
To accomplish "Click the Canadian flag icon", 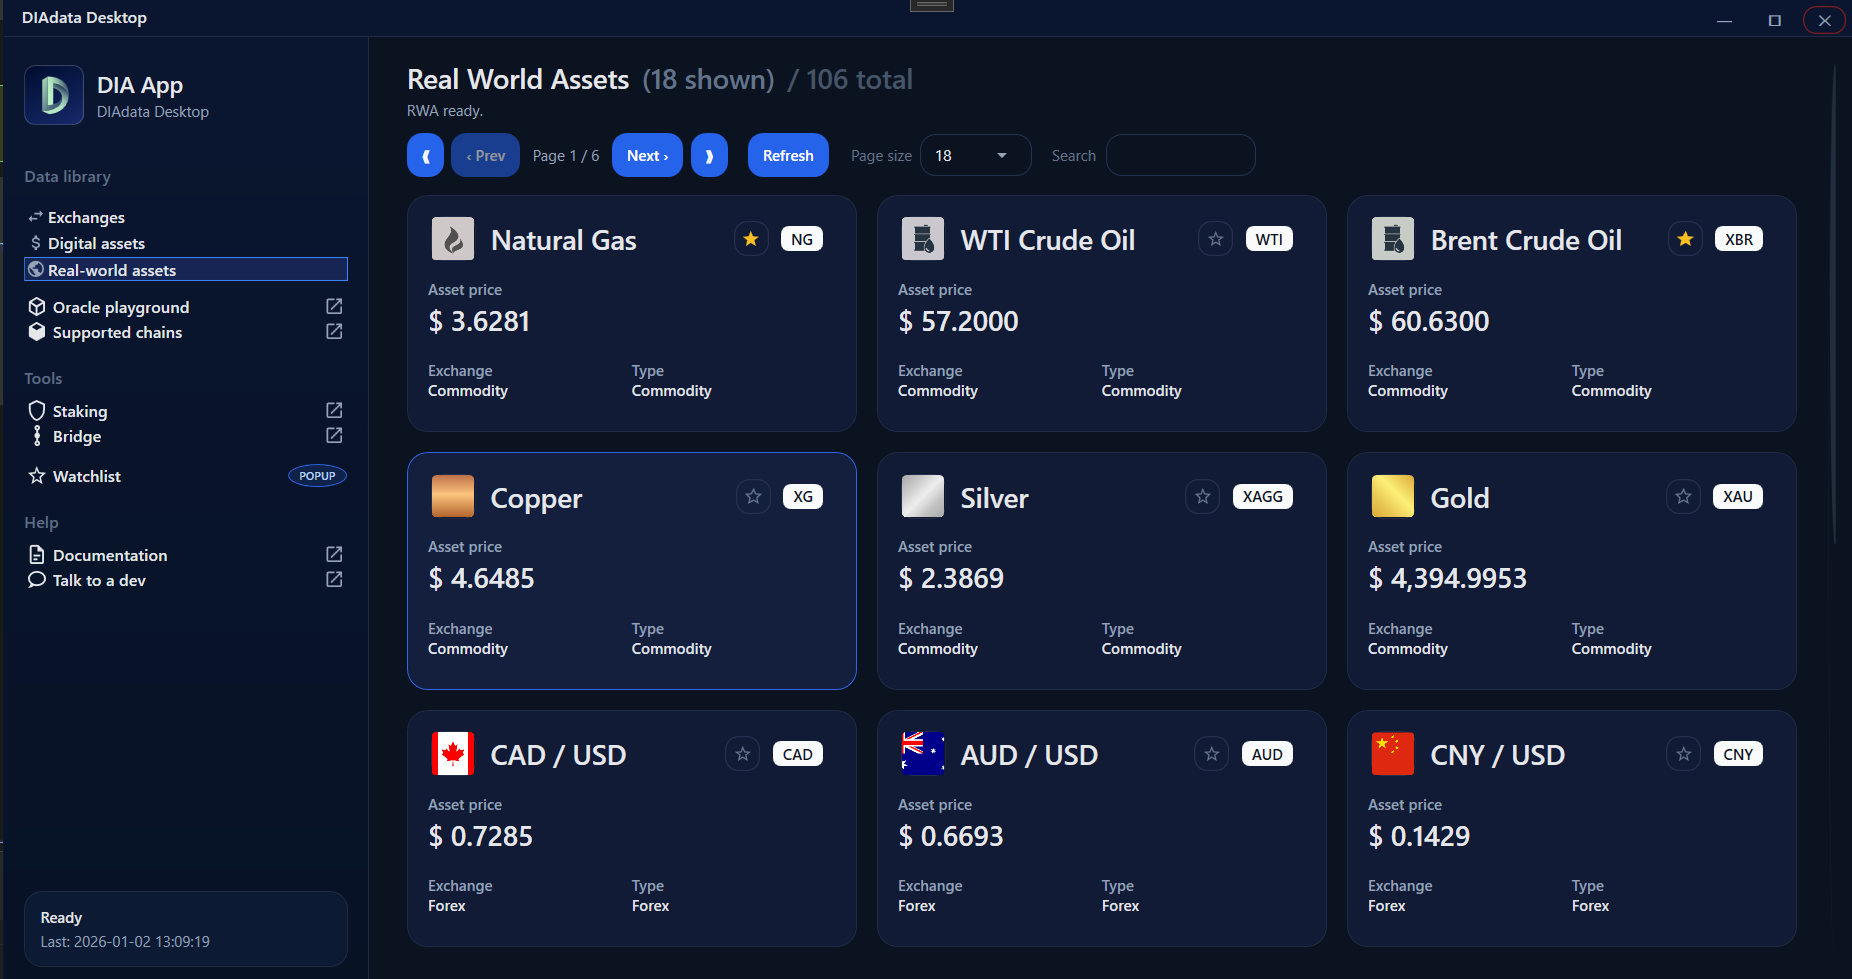I will coord(452,754).
